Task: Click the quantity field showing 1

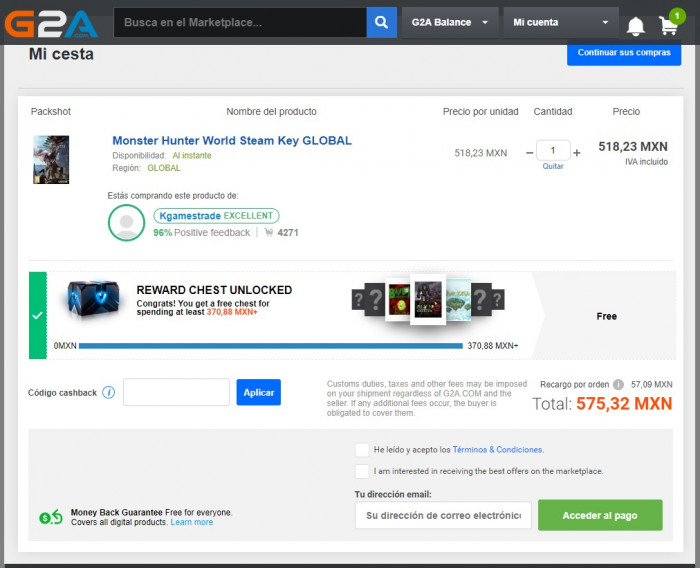Action: [553, 150]
